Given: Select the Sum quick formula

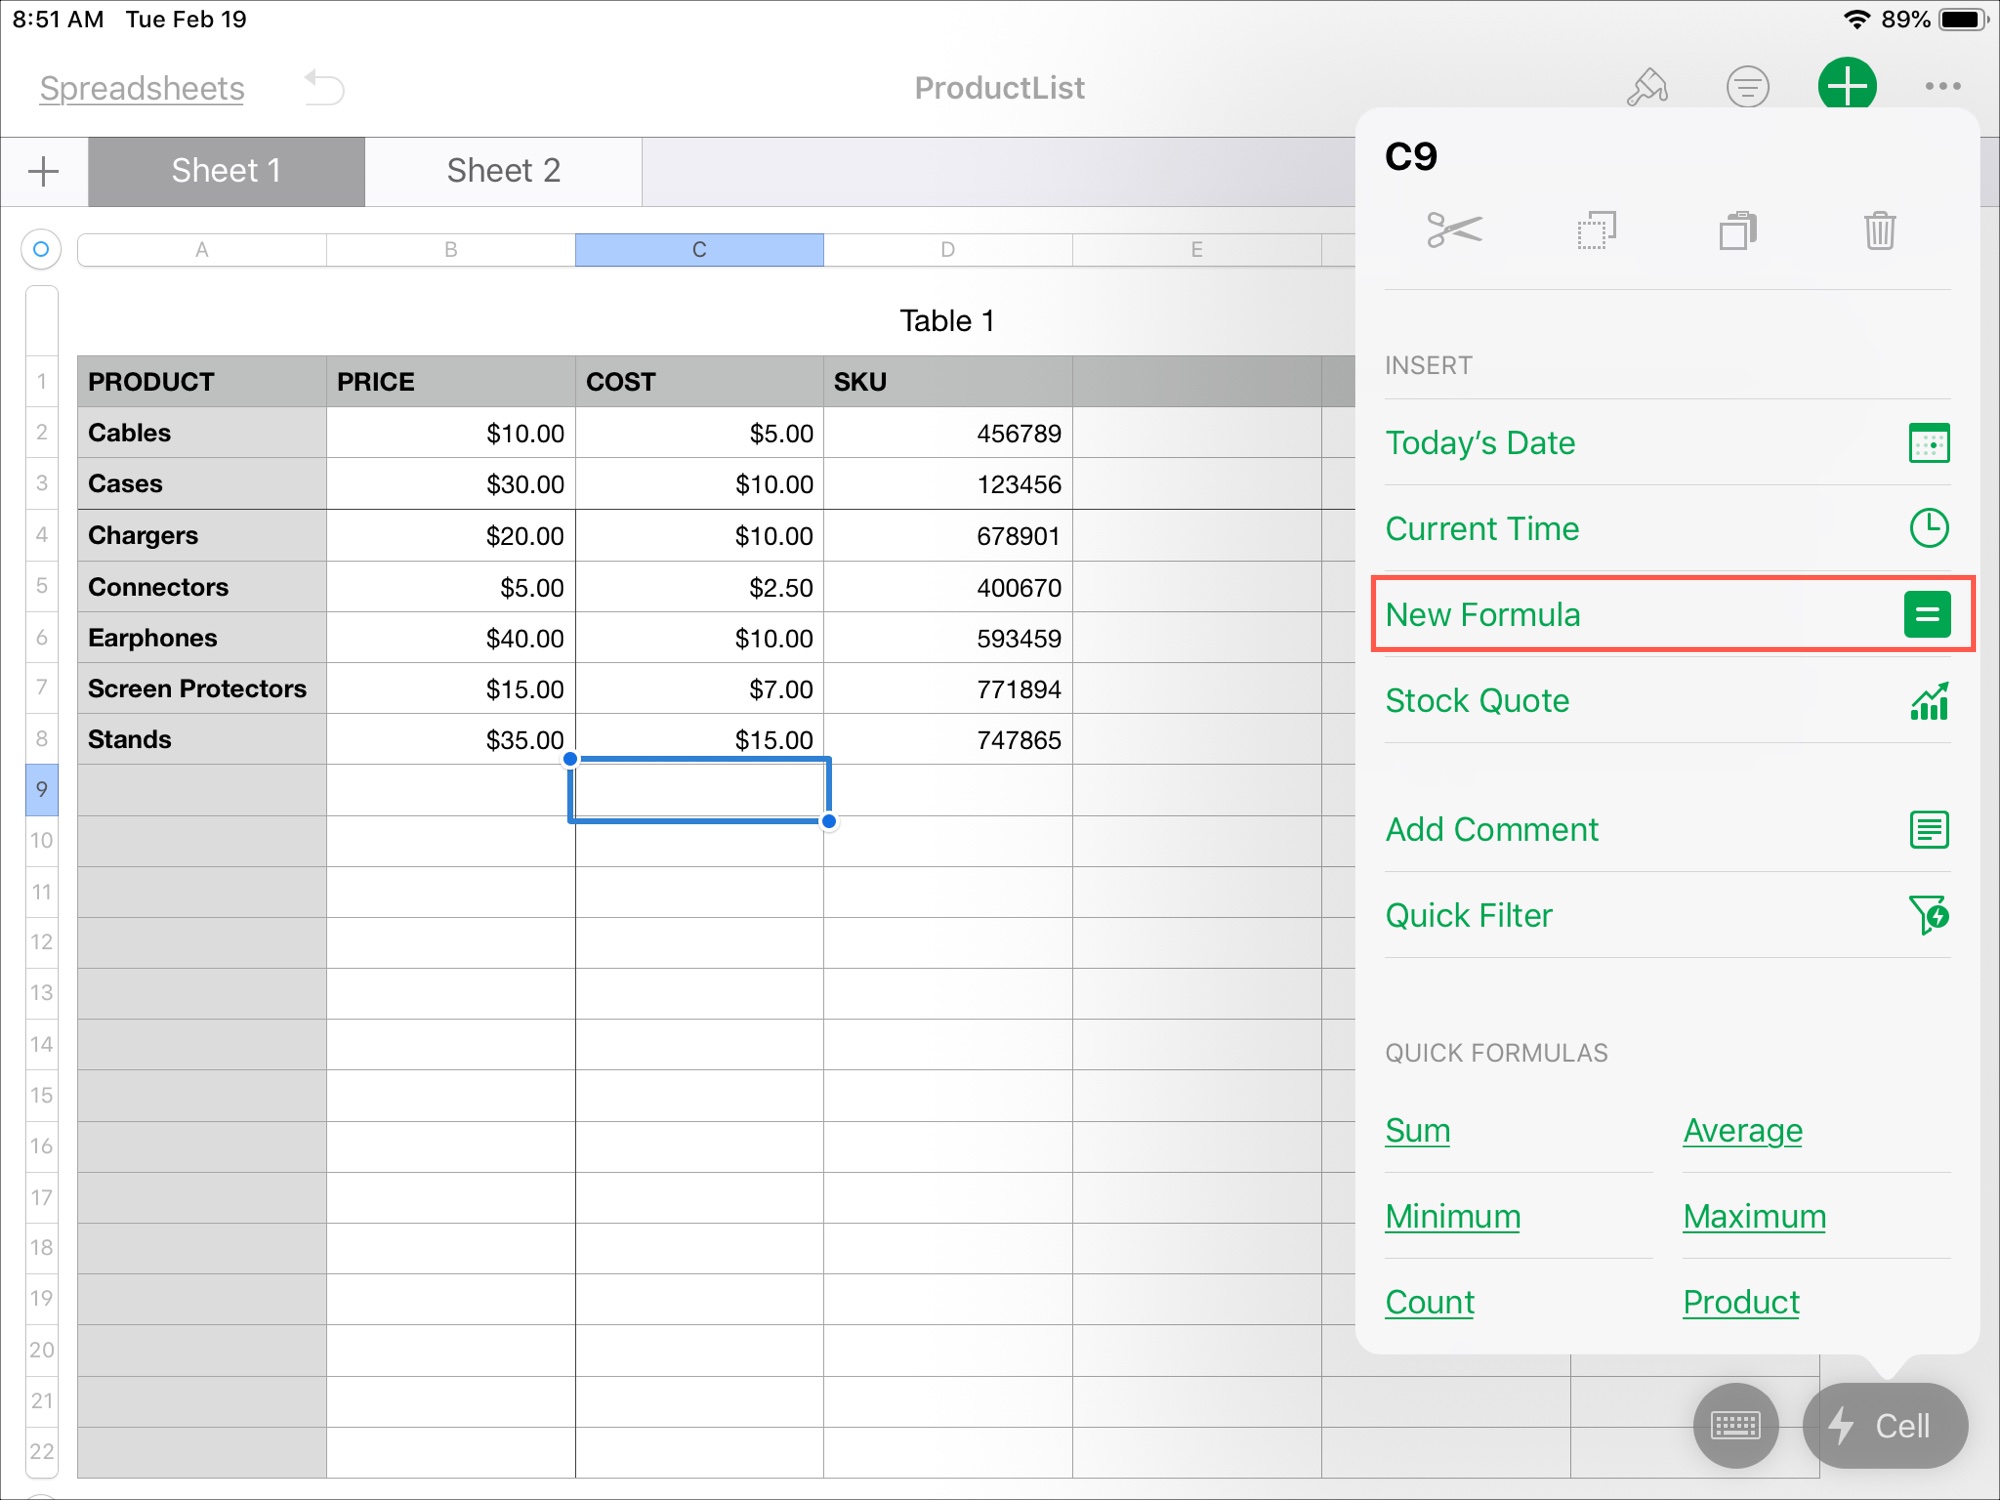Looking at the screenshot, I should pos(1417,1130).
